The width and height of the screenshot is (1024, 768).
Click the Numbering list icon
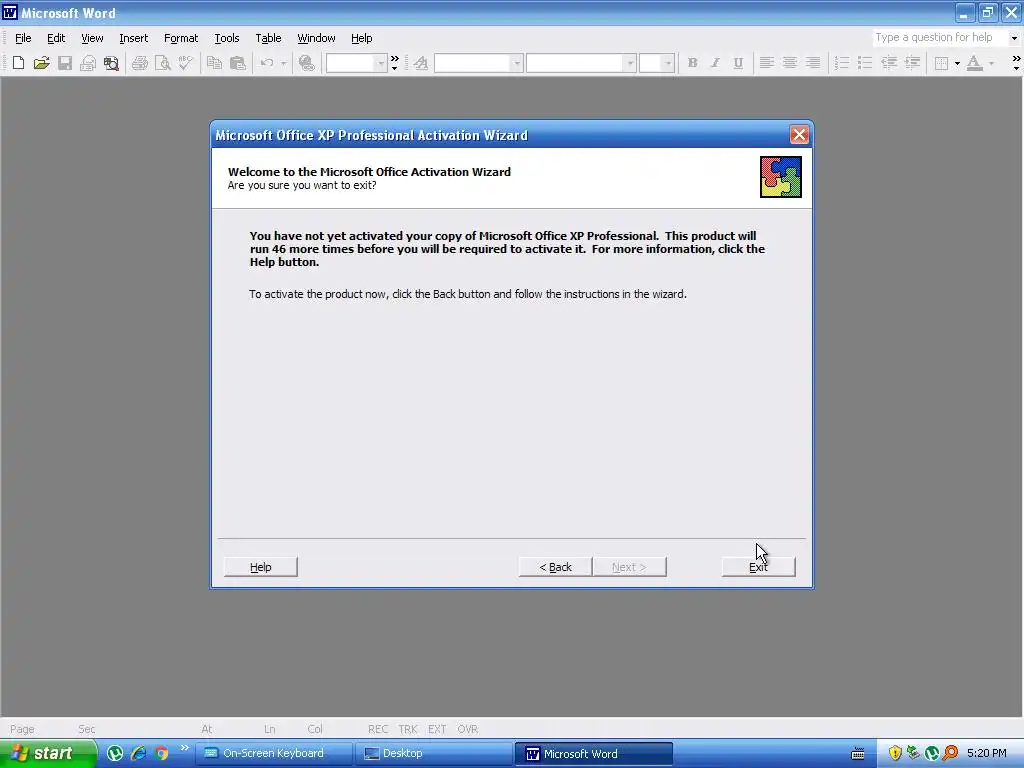[x=842, y=63]
